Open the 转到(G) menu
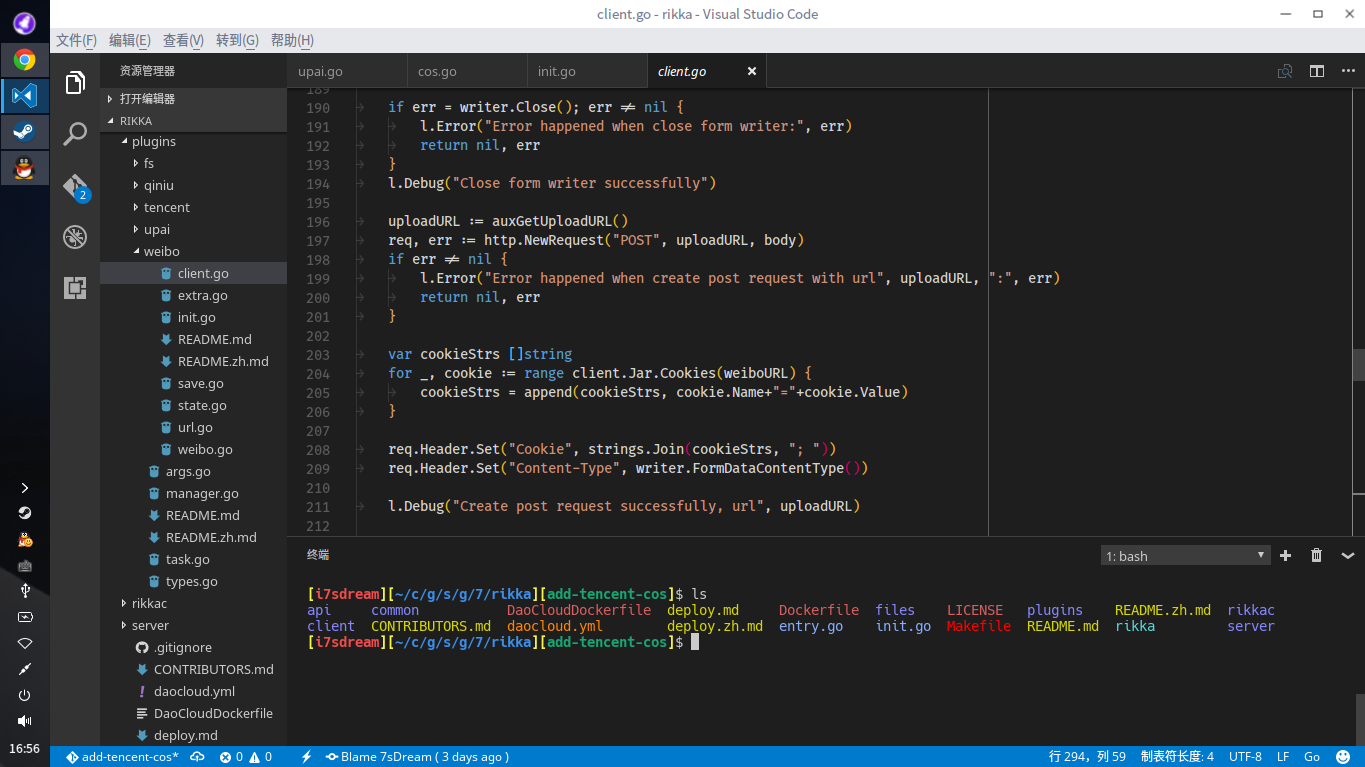Screen dimensions: 1365x767 [x=237, y=40]
